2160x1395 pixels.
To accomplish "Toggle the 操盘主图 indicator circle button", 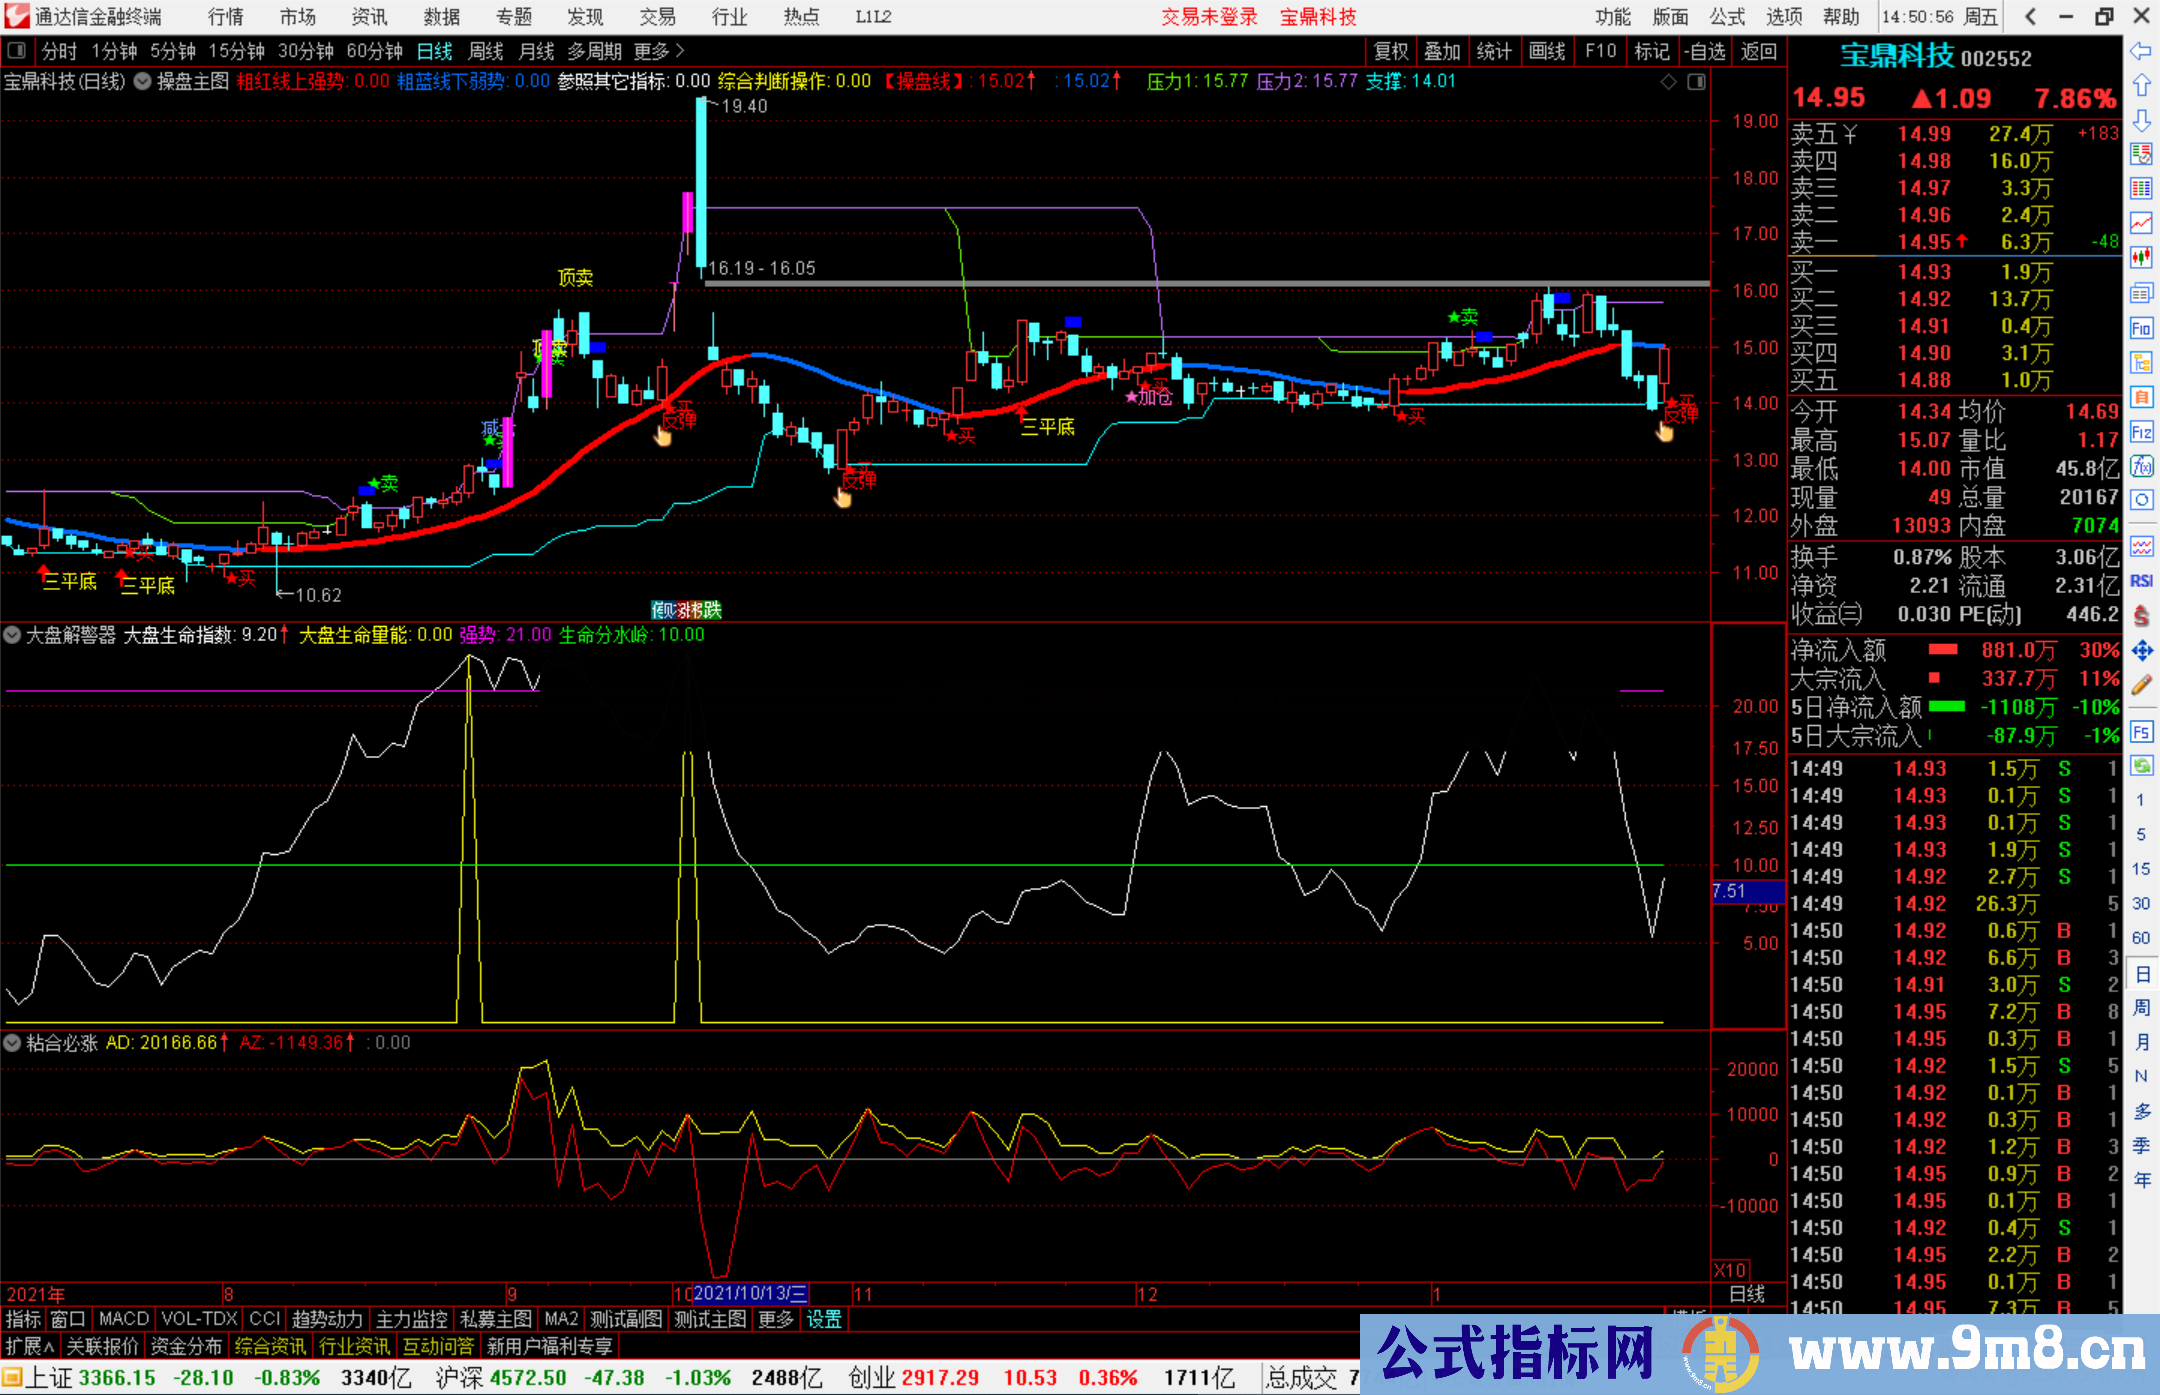I will point(142,81).
